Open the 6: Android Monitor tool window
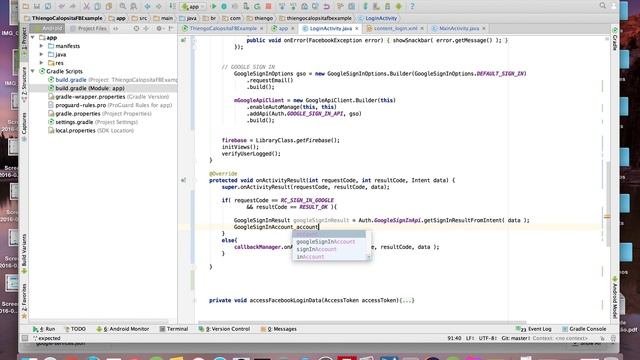Viewport: 640px width, 360px height. 123,329
